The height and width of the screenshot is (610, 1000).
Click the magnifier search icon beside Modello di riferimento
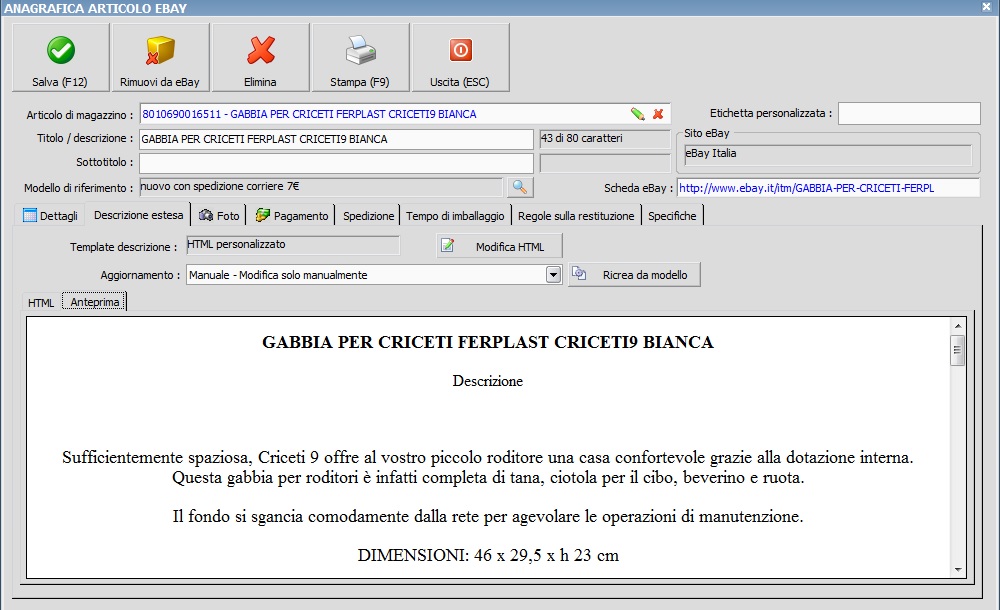[520, 187]
